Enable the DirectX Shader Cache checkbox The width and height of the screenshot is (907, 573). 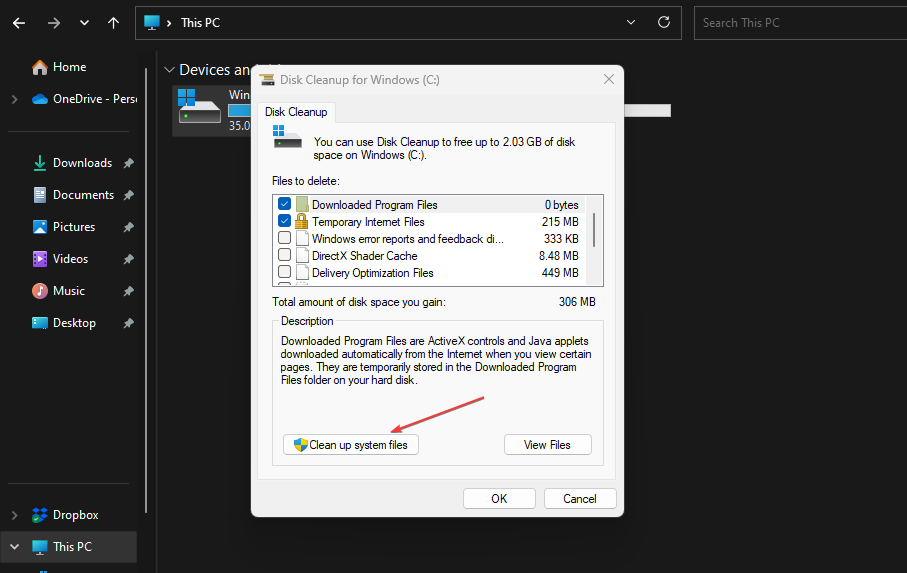[x=285, y=256]
